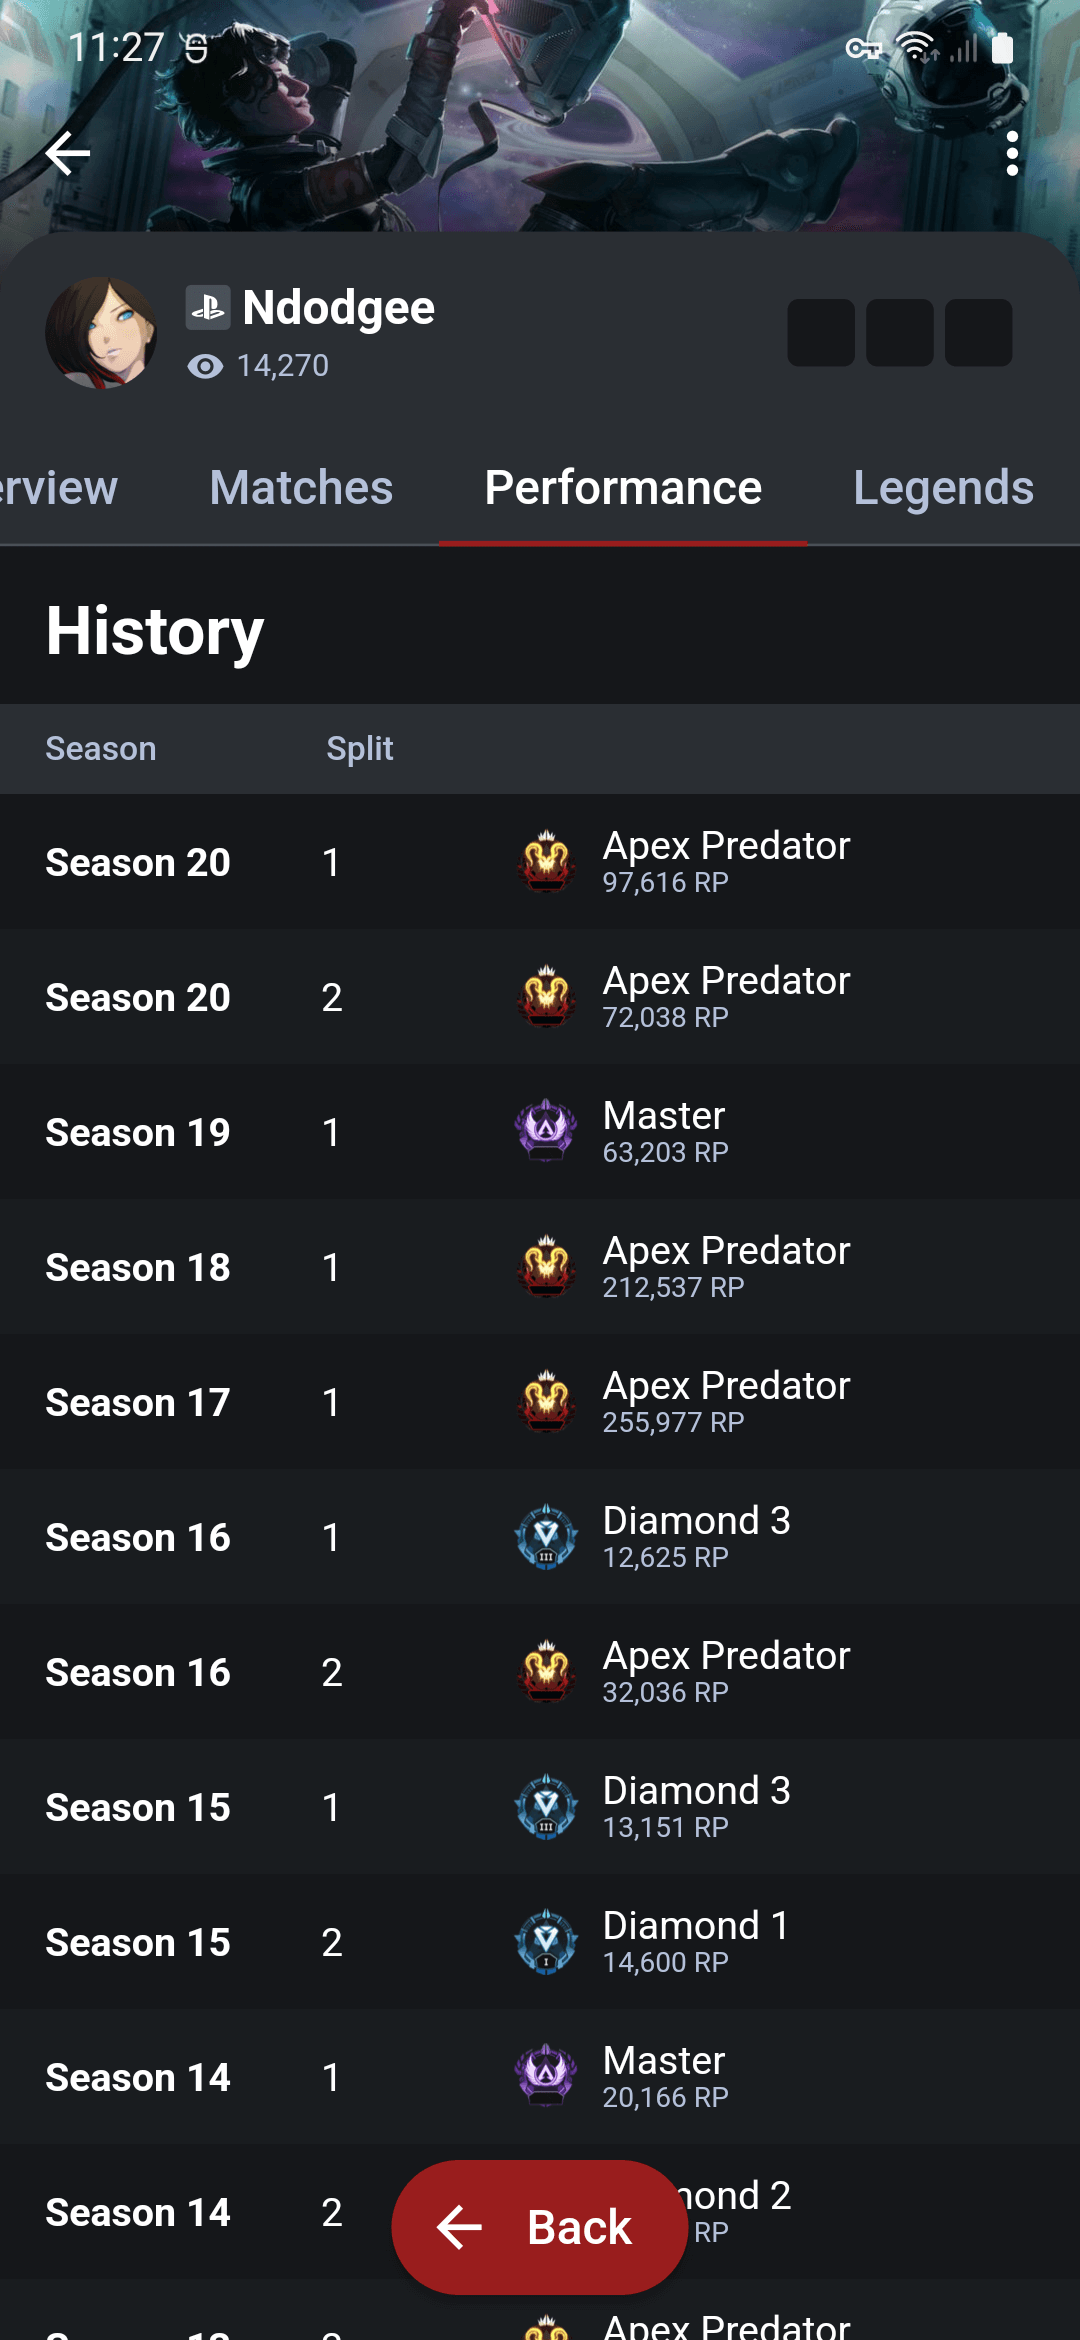Open the three-dot options menu
1080x2340 pixels.
point(1013,152)
